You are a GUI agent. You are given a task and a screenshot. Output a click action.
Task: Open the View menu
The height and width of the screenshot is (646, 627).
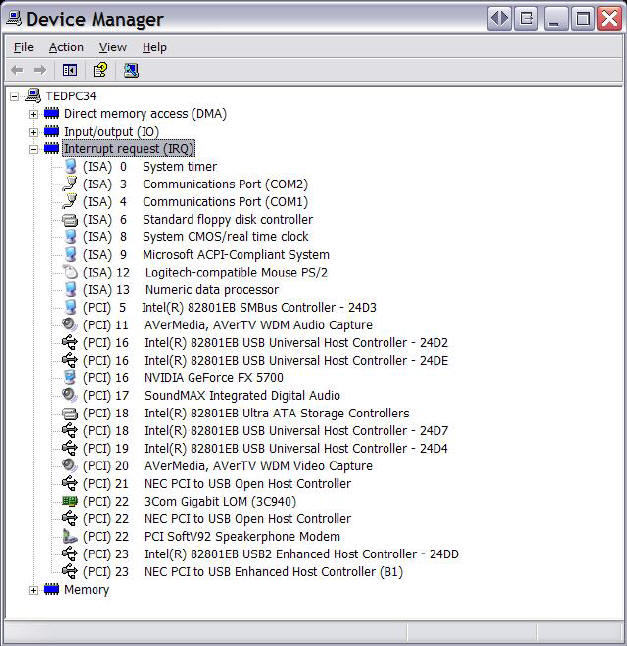point(112,47)
